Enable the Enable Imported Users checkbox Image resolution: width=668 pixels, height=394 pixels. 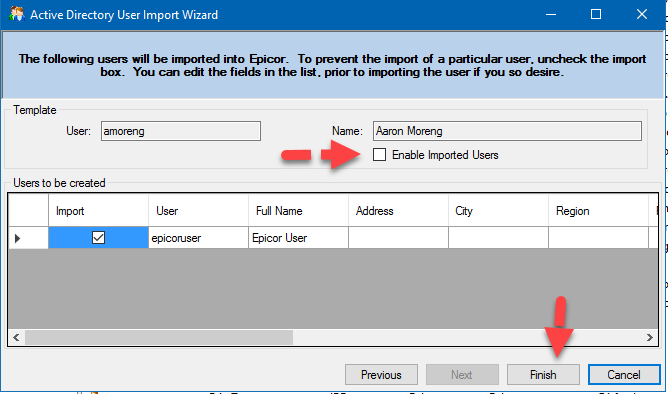pyautogui.click(x=379, y=154)
